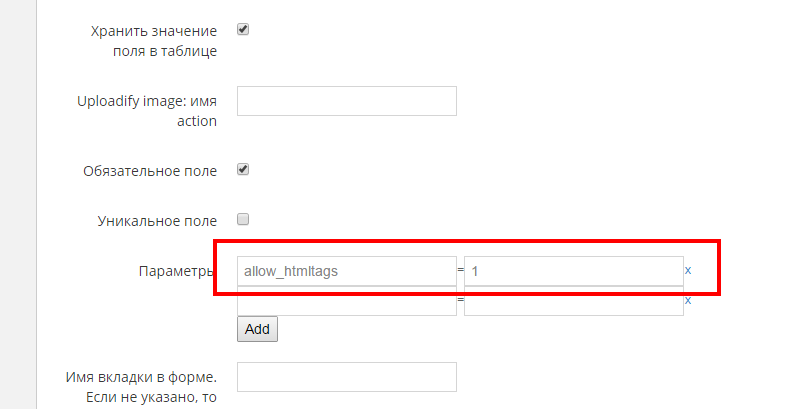Click the equals sign in allow_htmltags row
Screen dimensions: 796x409
(x=460, y=270)
